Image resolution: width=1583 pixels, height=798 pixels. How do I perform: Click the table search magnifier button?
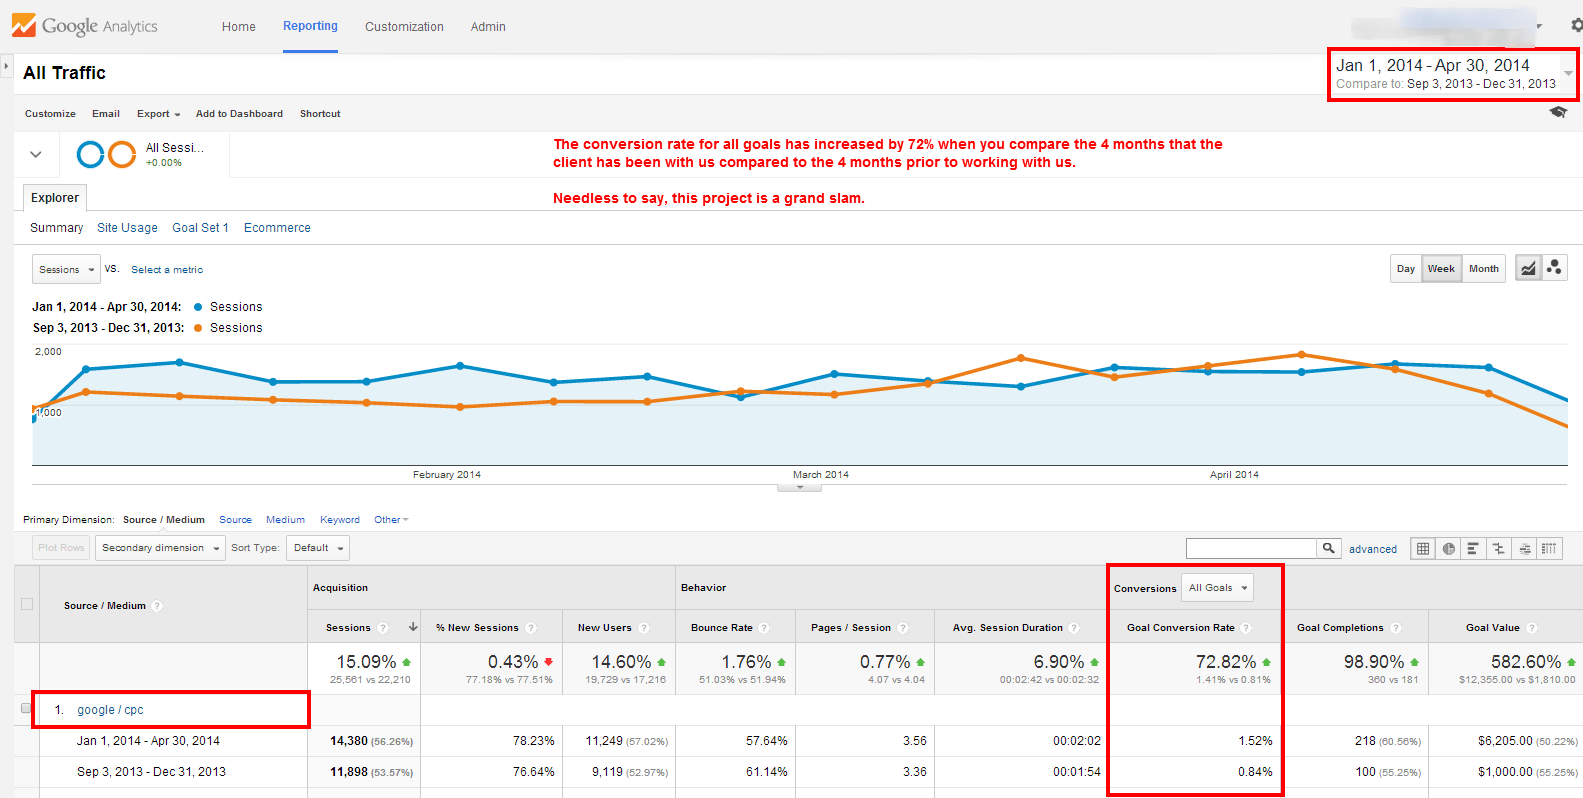click(x=1328, y=548)
